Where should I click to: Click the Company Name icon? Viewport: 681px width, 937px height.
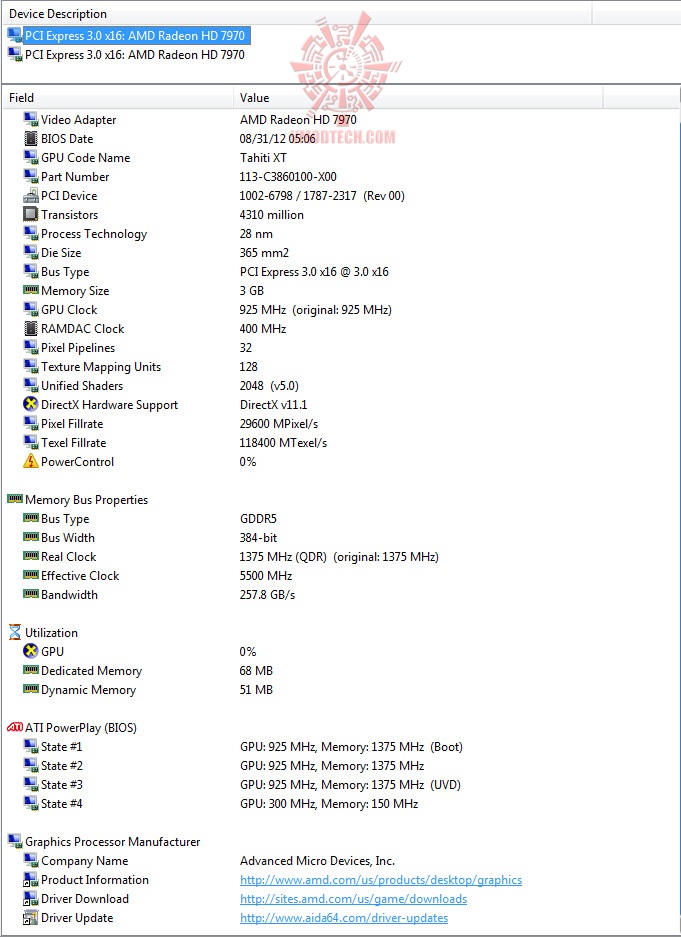tap(30, 861)
